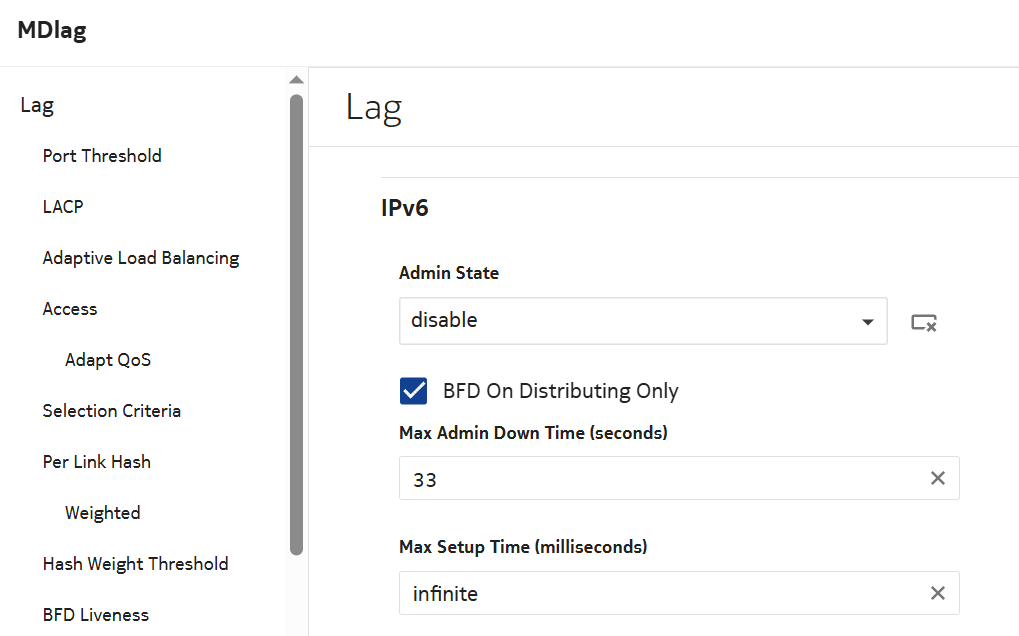The image size is (1019, 636).
Task: Clear the Max Admin Down Time value
Action: coord(938,479)
